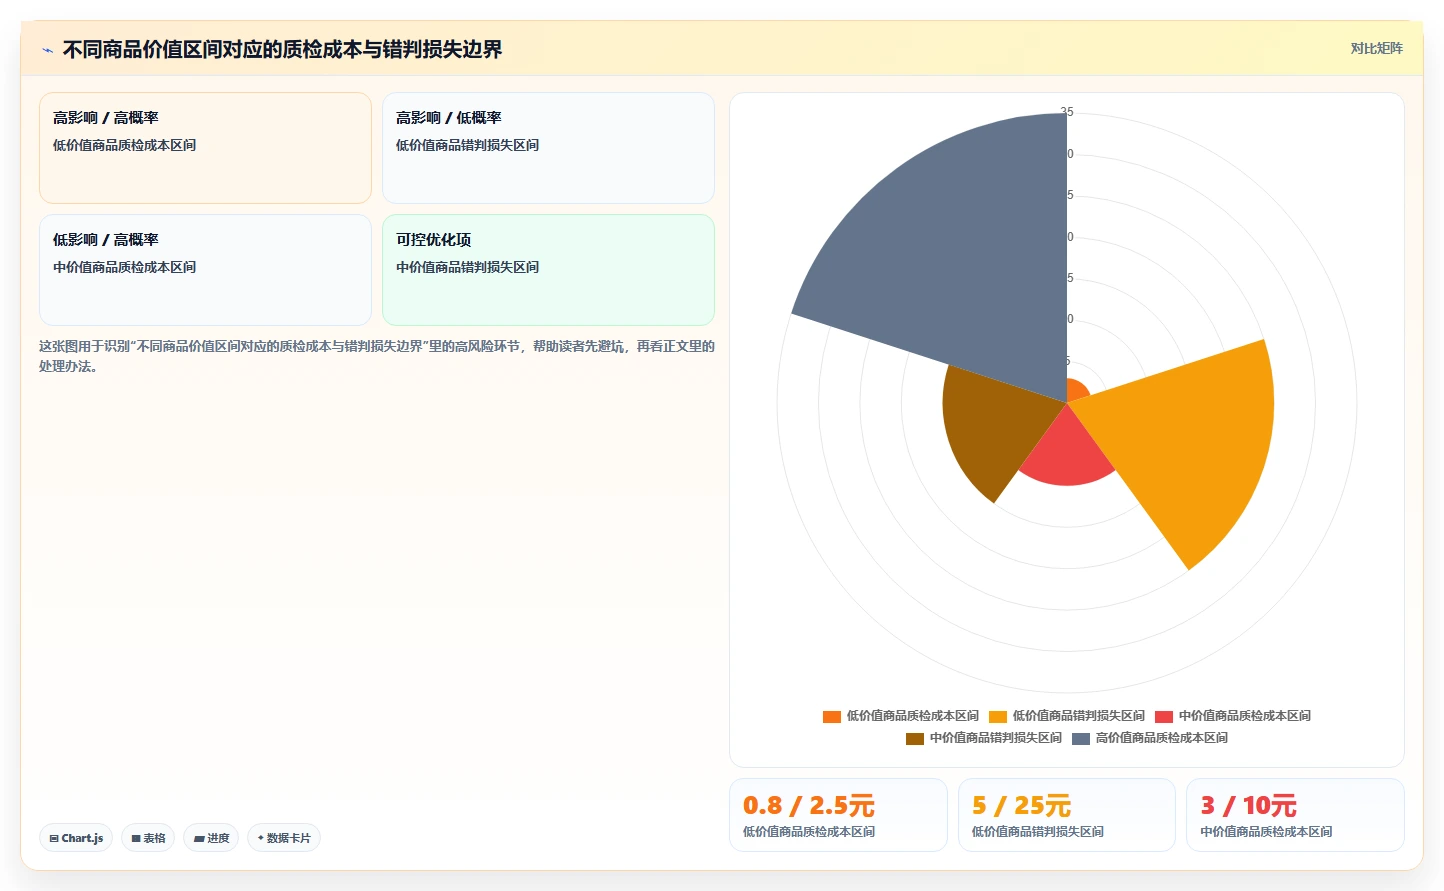Select the 高影响 / 高概率 matrix card
Screen dimensions: 1444x891
point(205,148)
